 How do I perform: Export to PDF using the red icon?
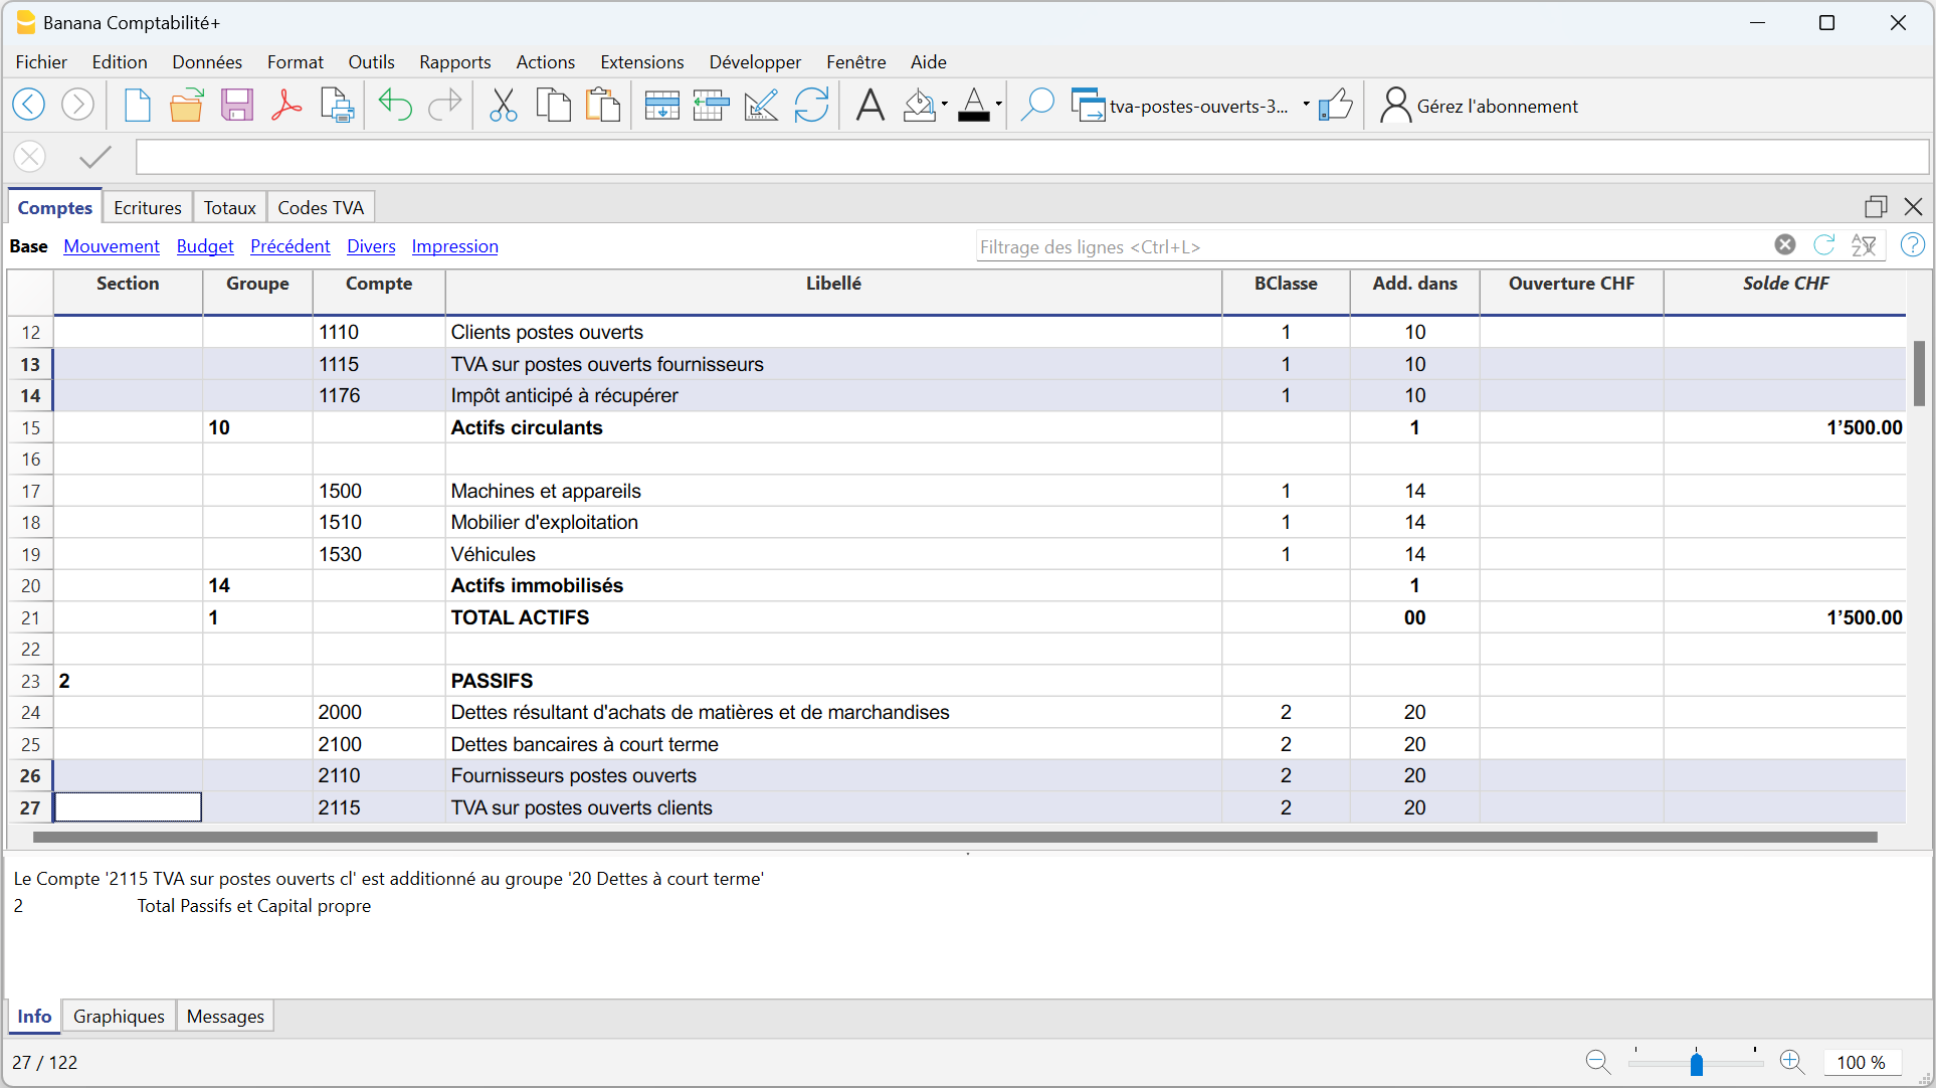(287, 105)
